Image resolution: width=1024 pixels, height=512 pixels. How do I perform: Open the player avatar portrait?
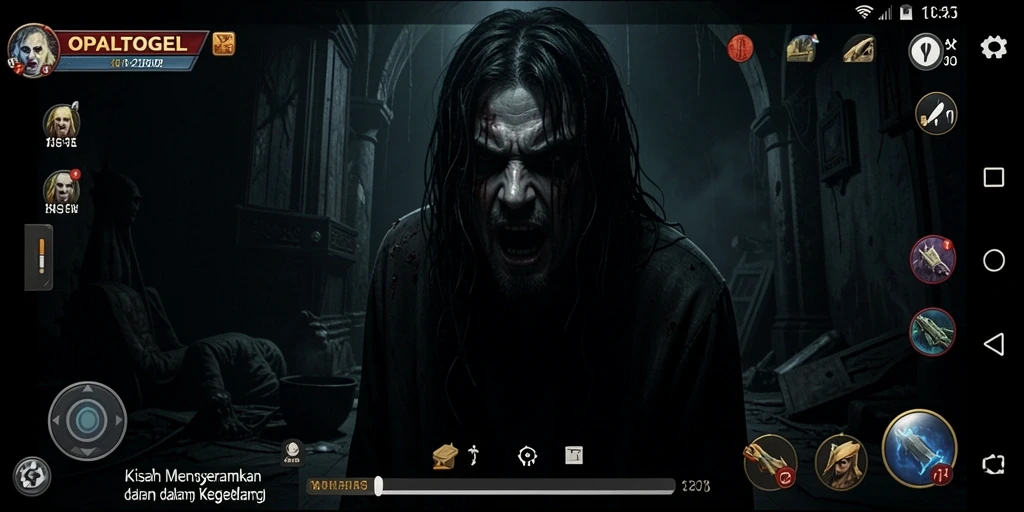point(33,50)
